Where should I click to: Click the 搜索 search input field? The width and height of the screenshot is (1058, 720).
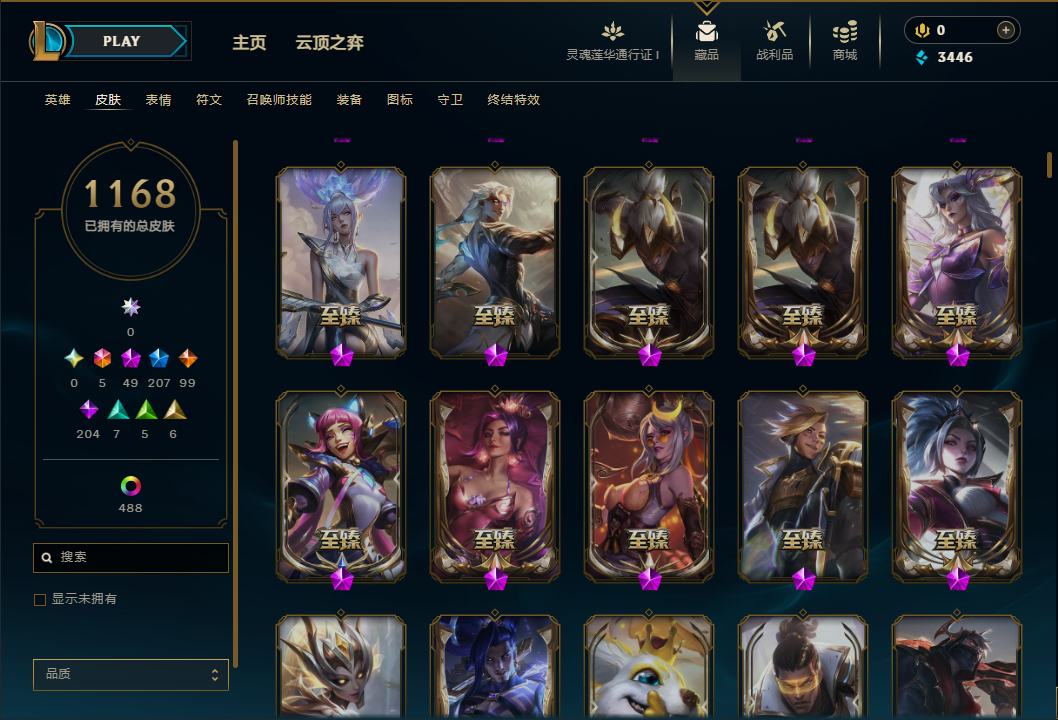pyautogui.click(x=131, y=557)
